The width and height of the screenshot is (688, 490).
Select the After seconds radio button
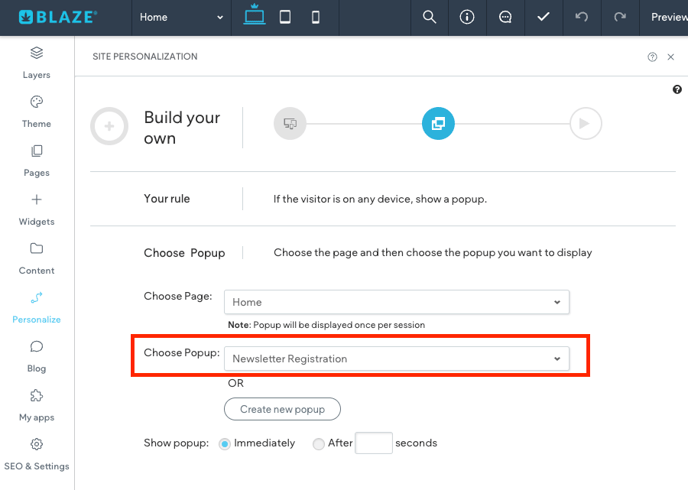(x=319, y=443)
